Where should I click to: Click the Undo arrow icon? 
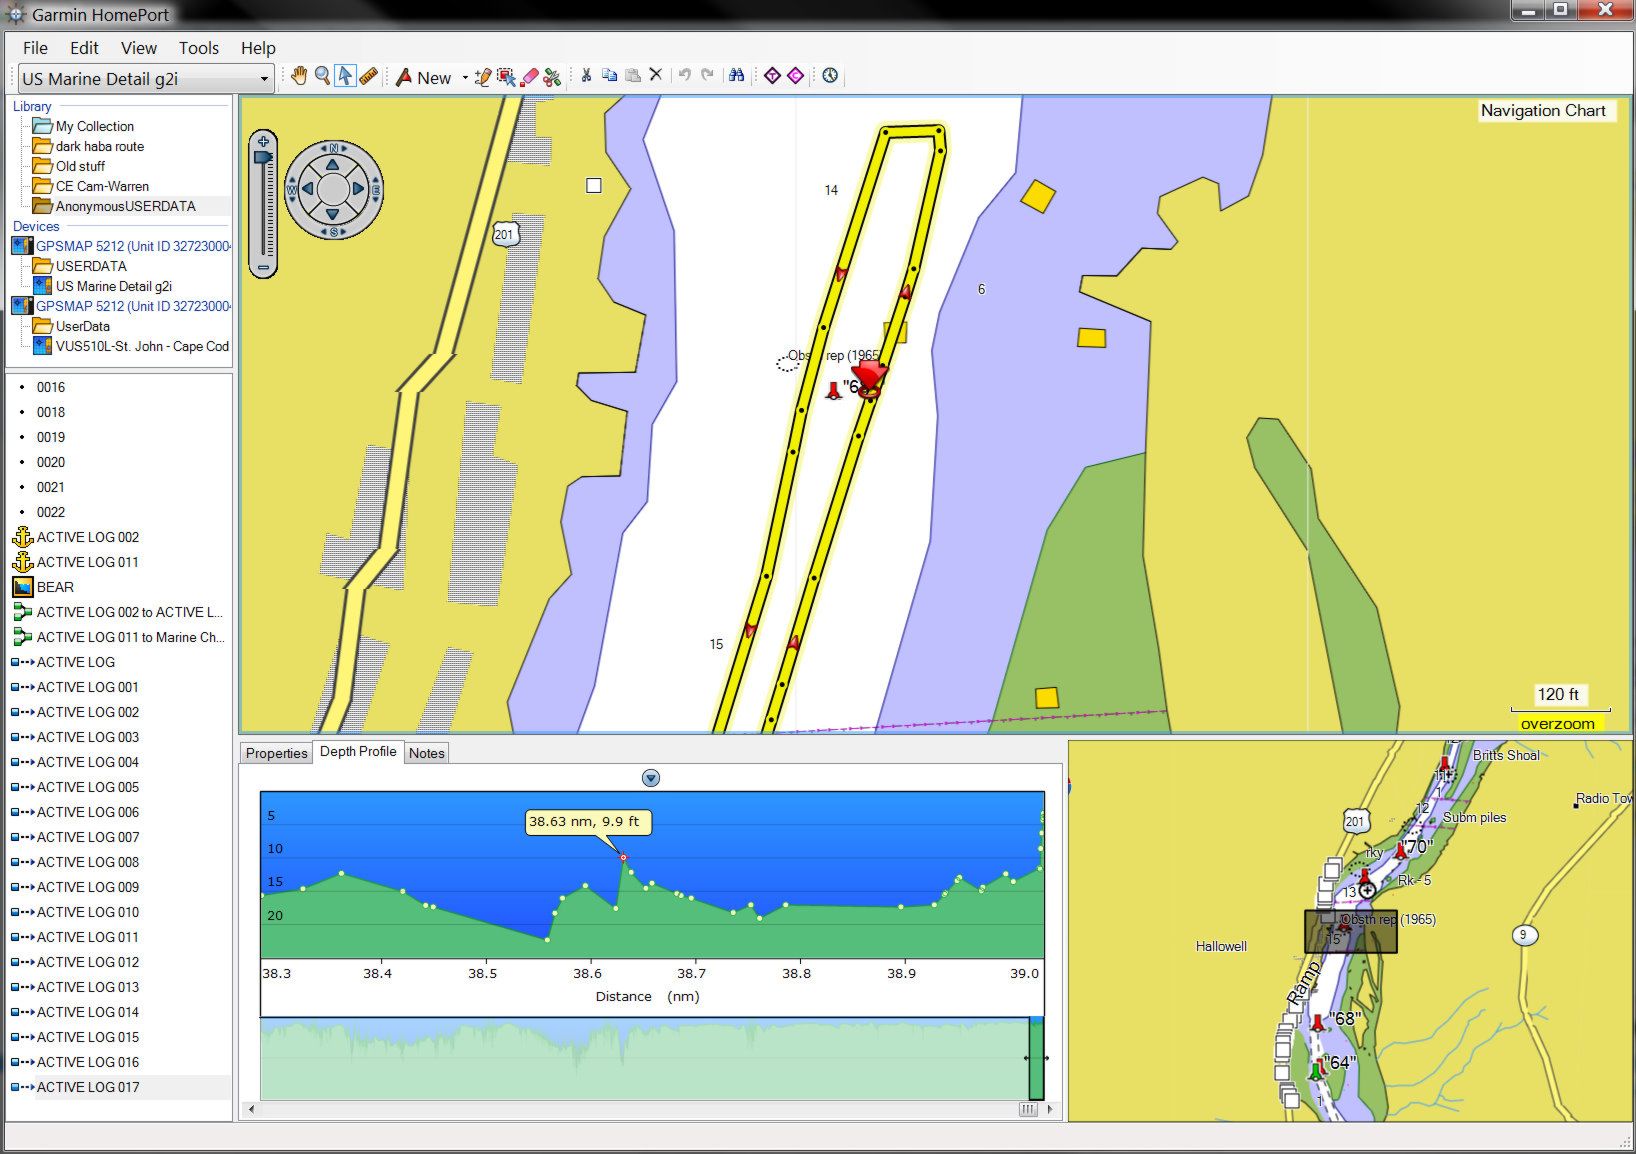[685, 75]
